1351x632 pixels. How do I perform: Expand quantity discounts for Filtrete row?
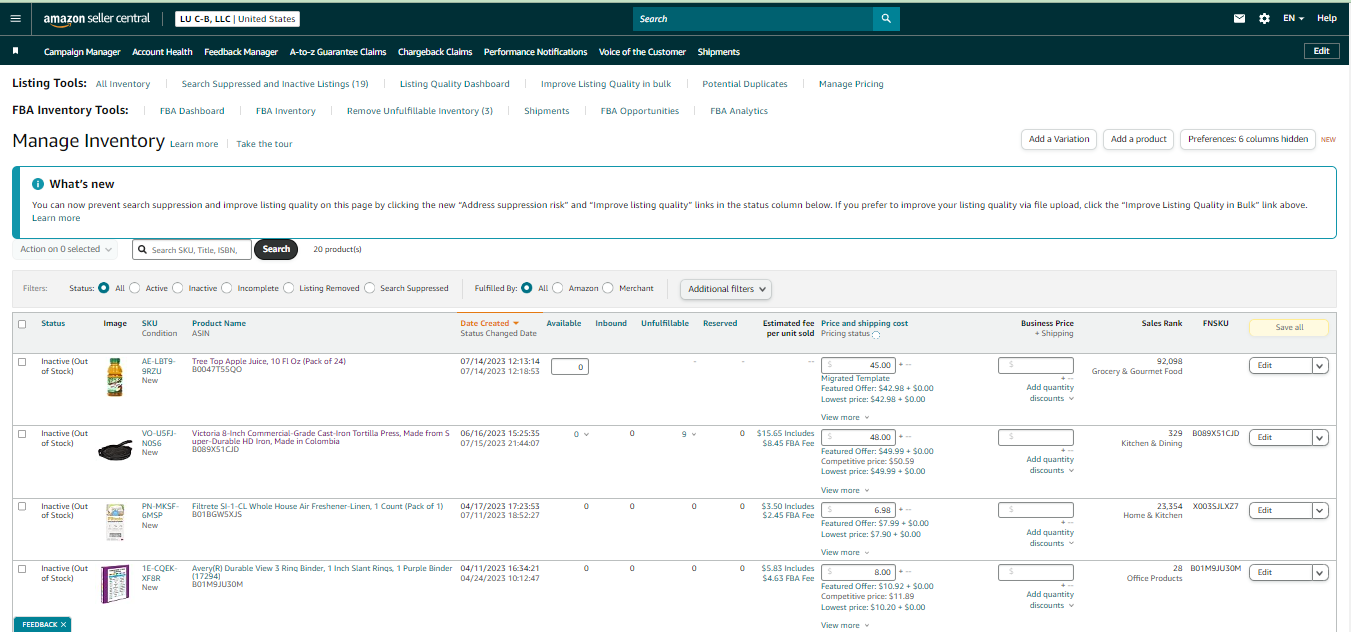[1050, 538]
